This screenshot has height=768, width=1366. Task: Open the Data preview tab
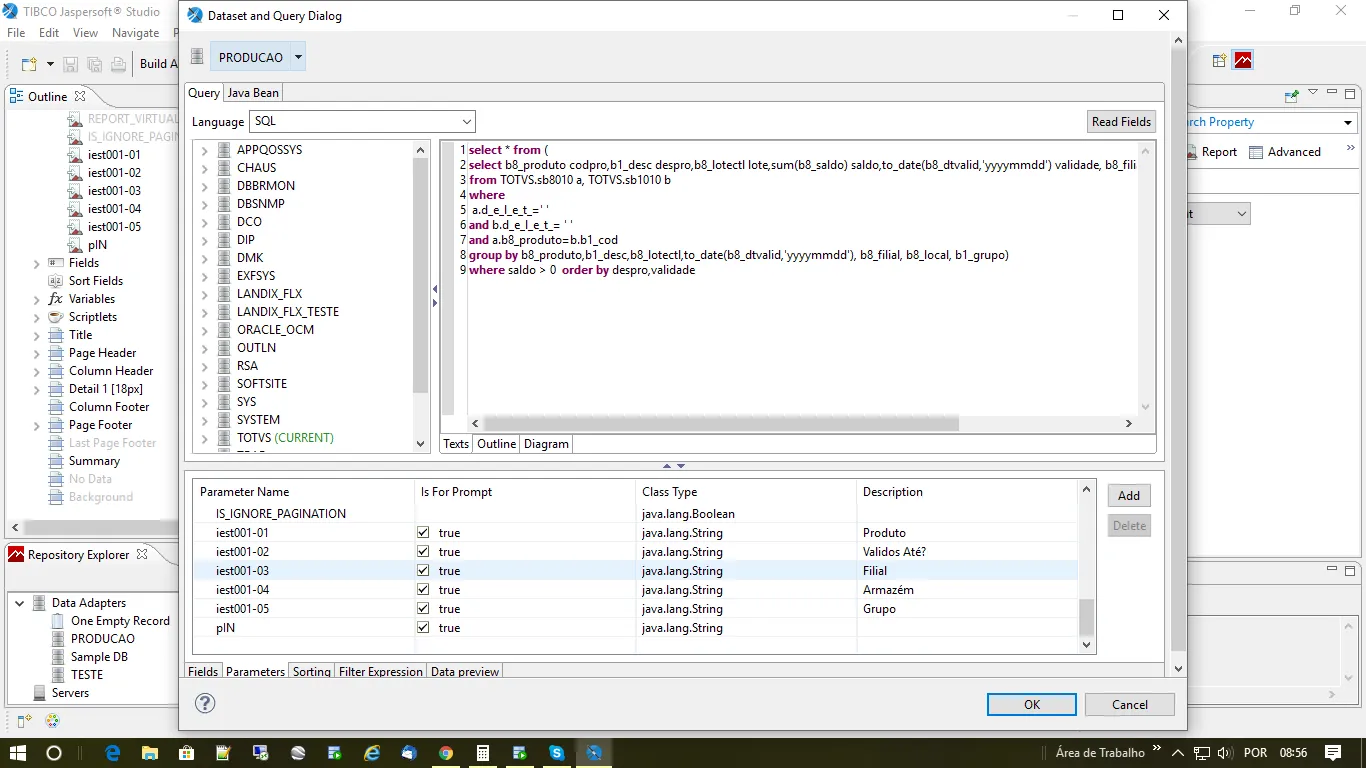tap(464, 672)
